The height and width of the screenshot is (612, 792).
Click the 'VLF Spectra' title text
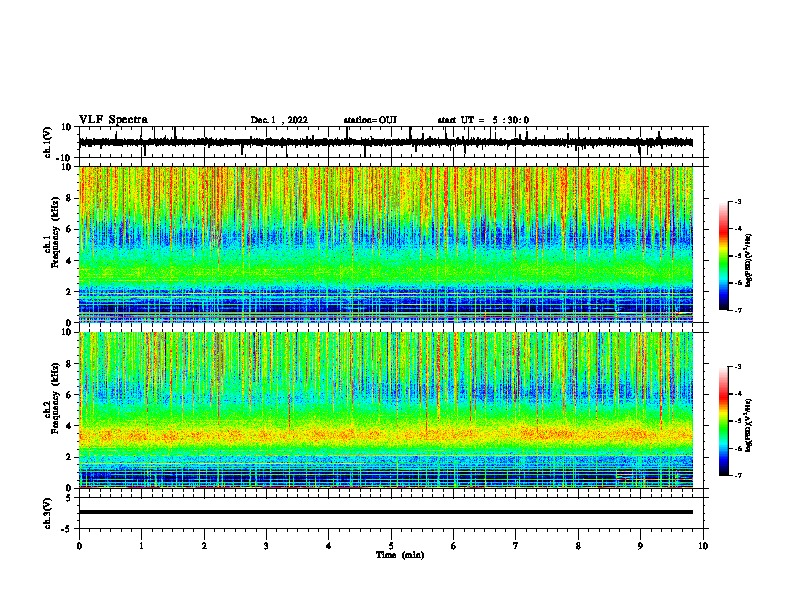pos(113,120)
